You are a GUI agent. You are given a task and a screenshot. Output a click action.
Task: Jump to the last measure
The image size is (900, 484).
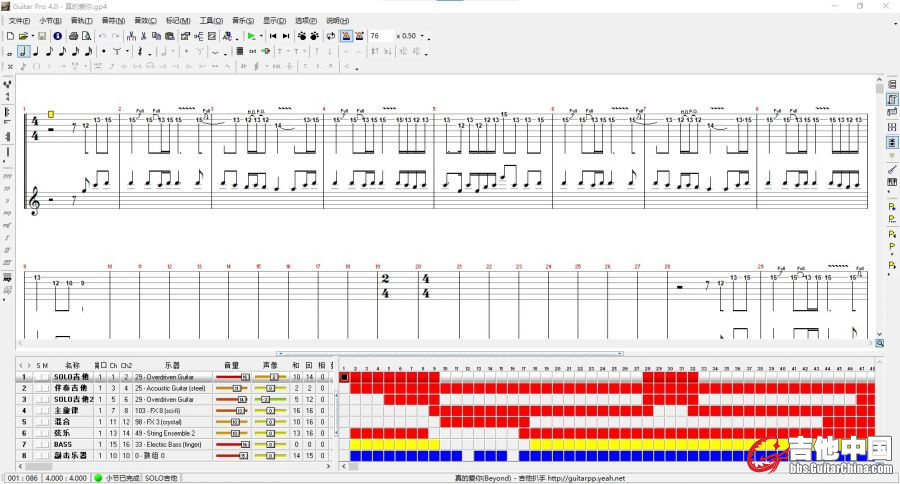point(286,36)
